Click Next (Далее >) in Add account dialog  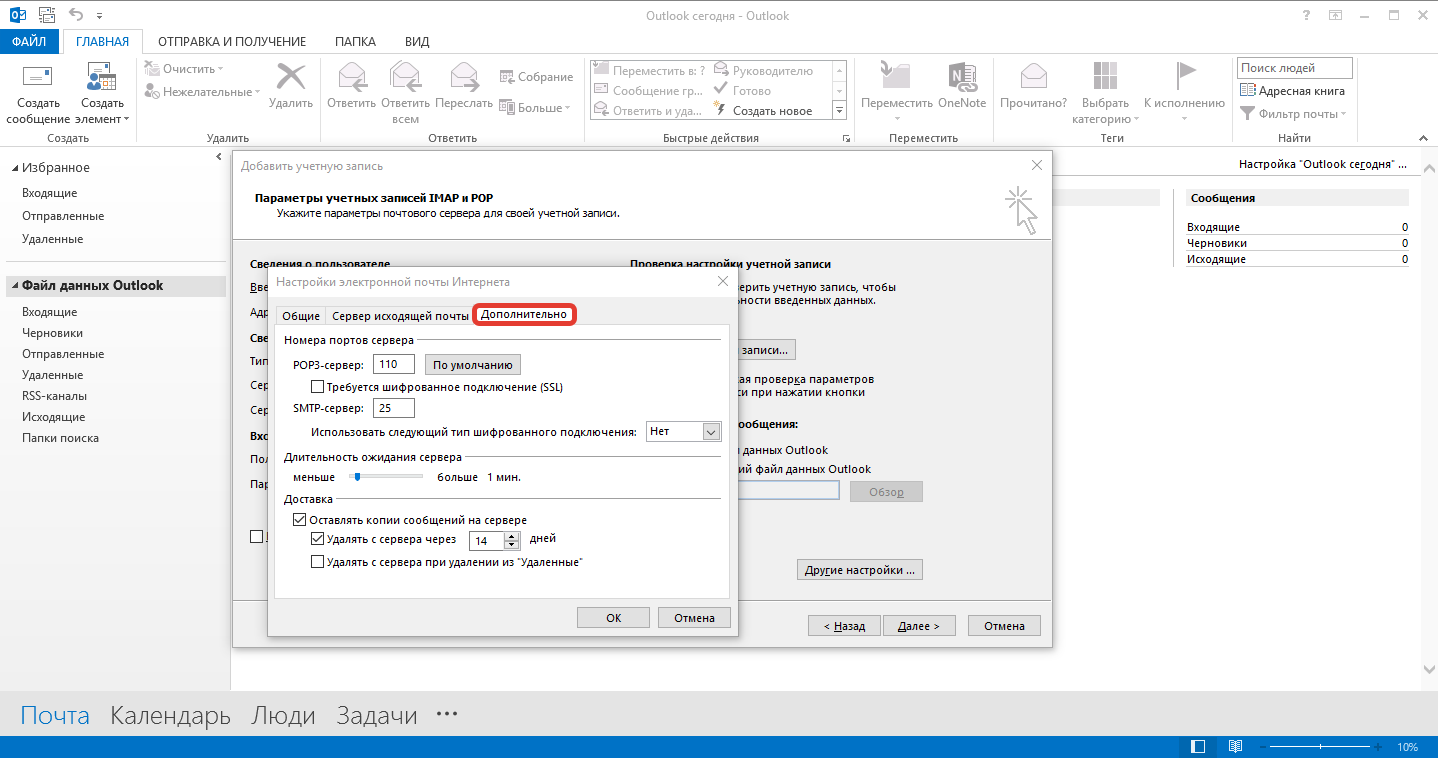click(918, 626)
